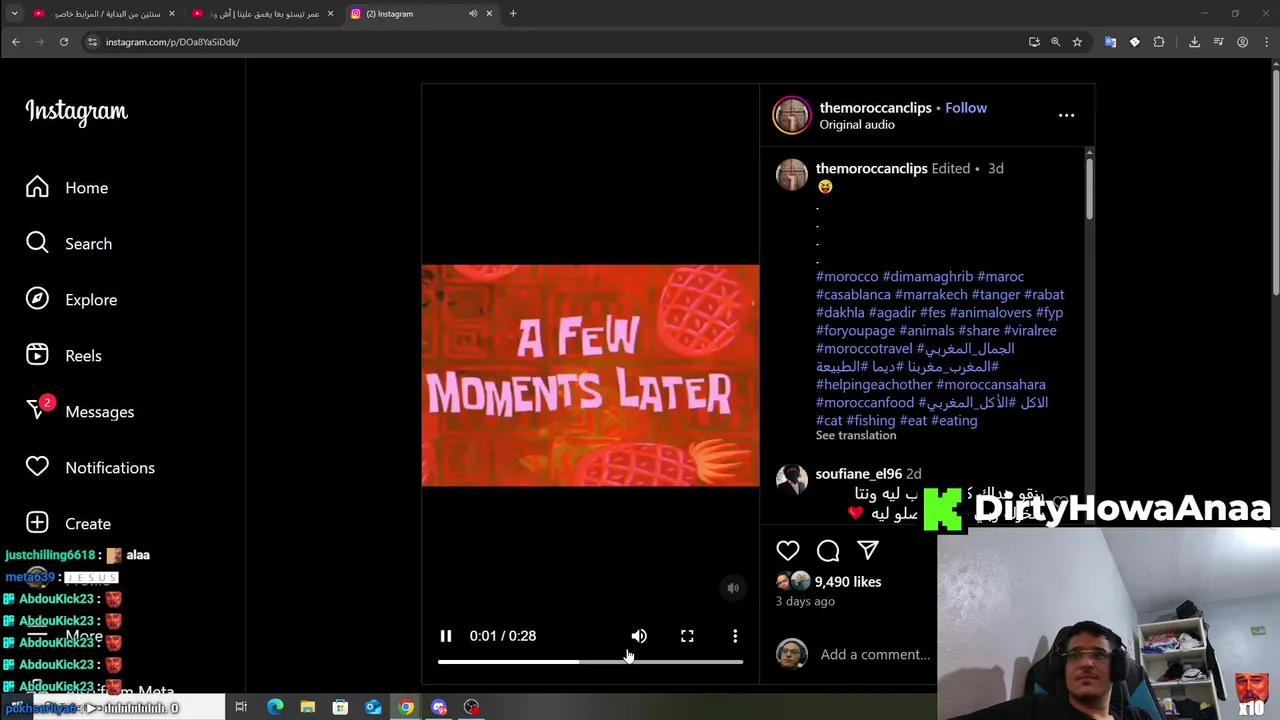View the 9,490 likes list

[848, 582]
